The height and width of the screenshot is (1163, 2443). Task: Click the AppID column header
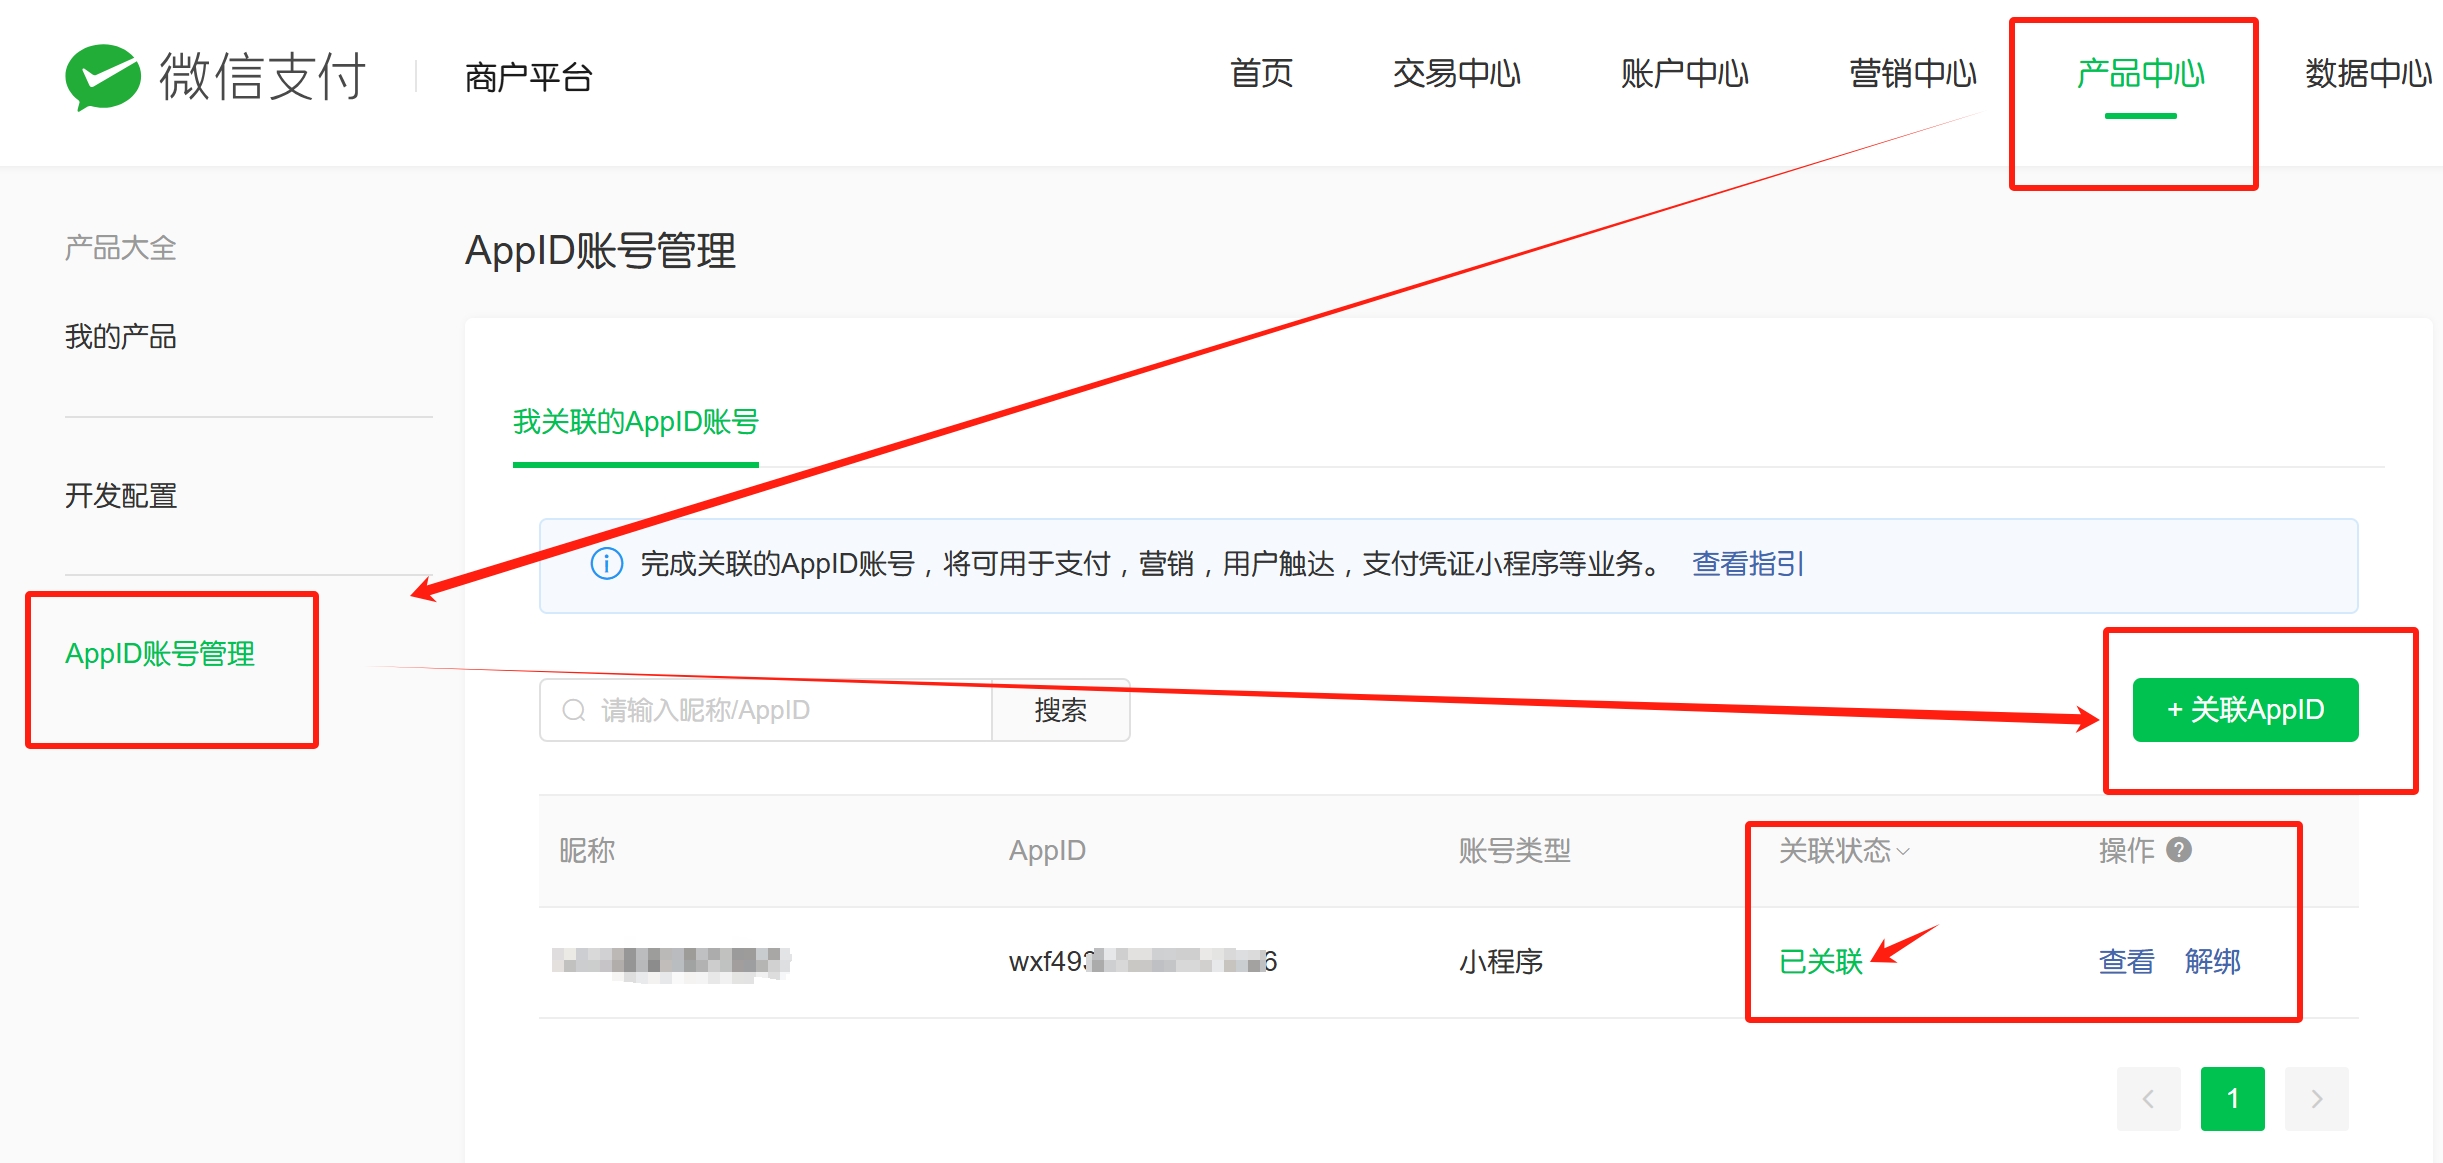[x=1047, y=851]
